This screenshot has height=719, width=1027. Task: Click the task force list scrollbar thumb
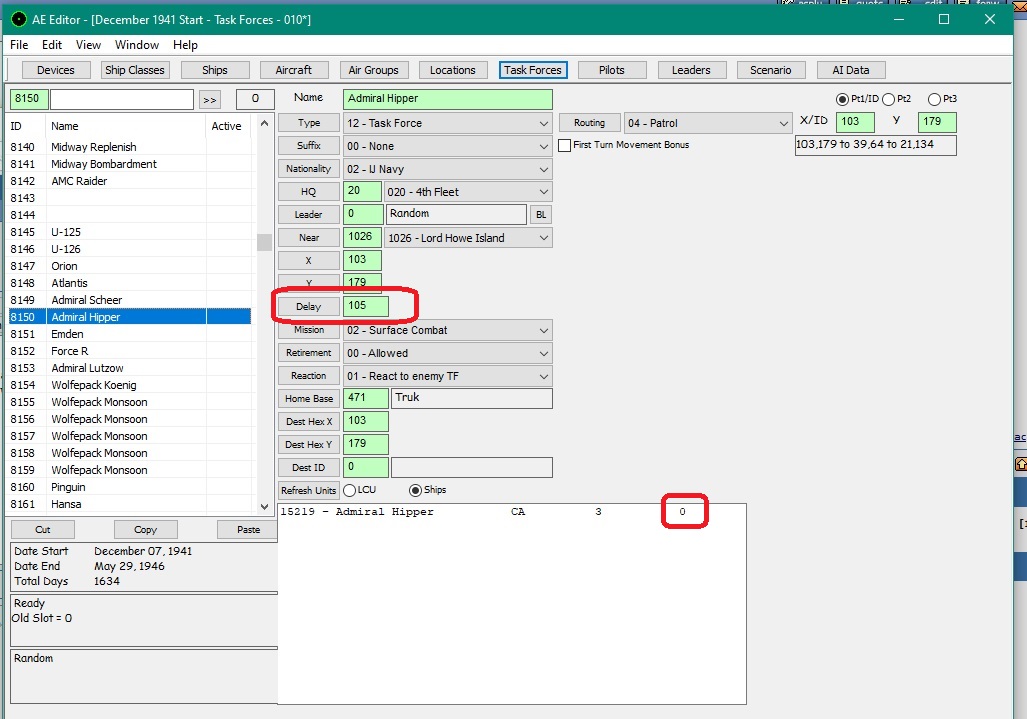(x=264, y=242)
